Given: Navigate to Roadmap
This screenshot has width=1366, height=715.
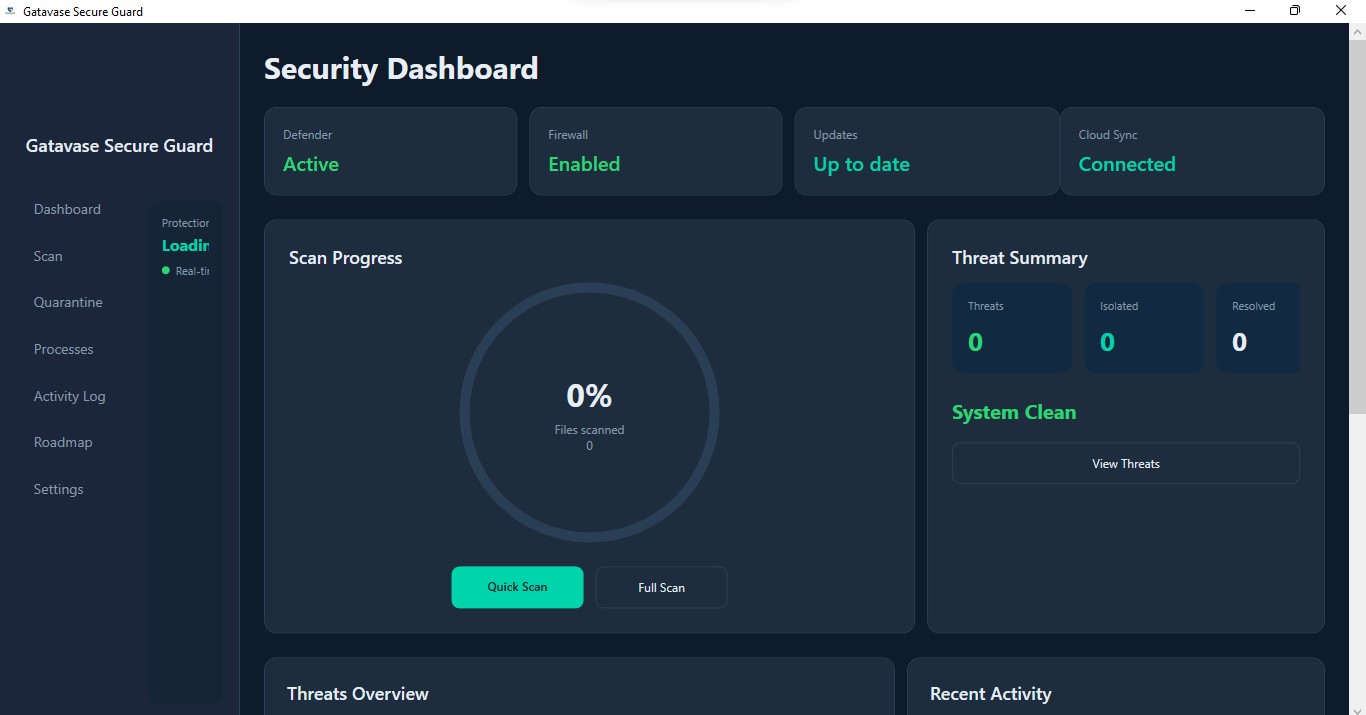Looking at the screenshot, I should (x=62, y=442).
